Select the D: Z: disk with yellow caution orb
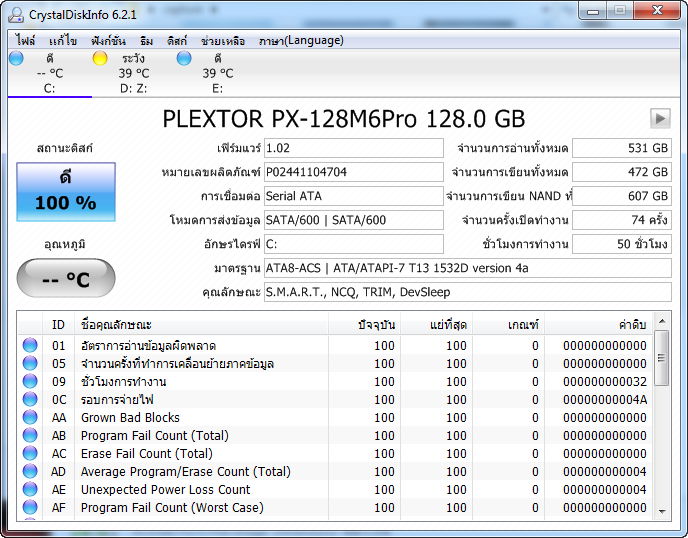 point(133,73)
